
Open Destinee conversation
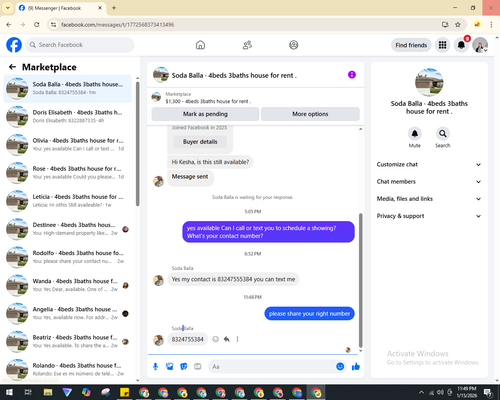tap(68, 229)
